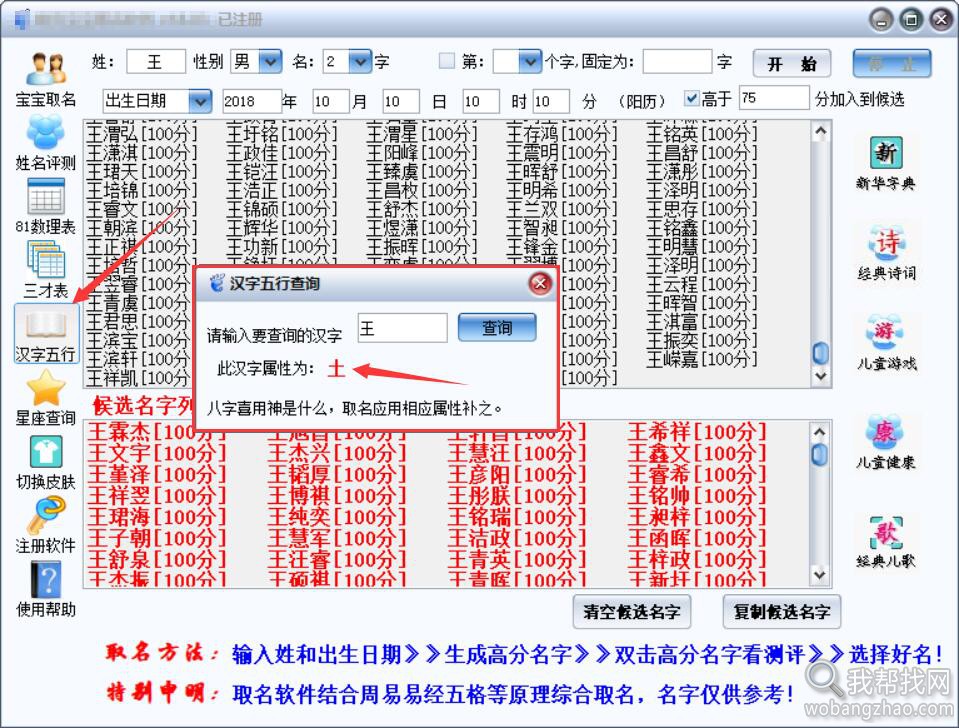Select the name 王阳峰[100分]
Image resolution: width=959 pixels, height=728 pixels.
click(x=421, y=152)
